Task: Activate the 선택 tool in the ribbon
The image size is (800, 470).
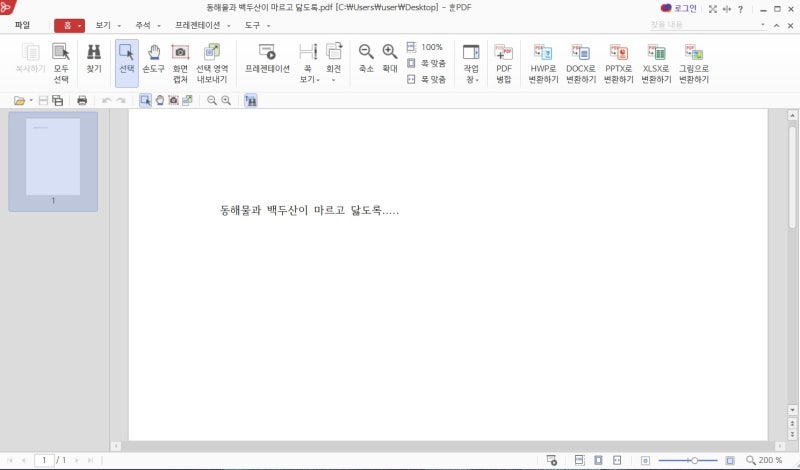Action: 127,63
